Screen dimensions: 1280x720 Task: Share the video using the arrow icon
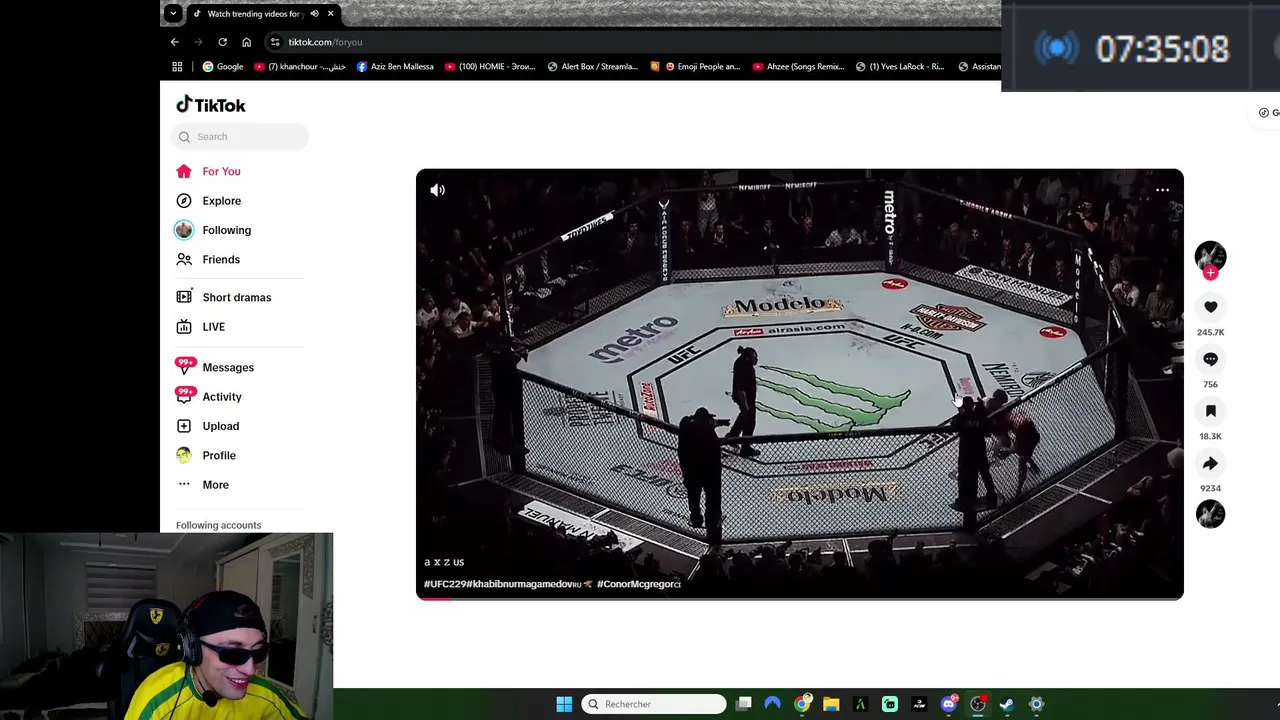point(1210,463)
